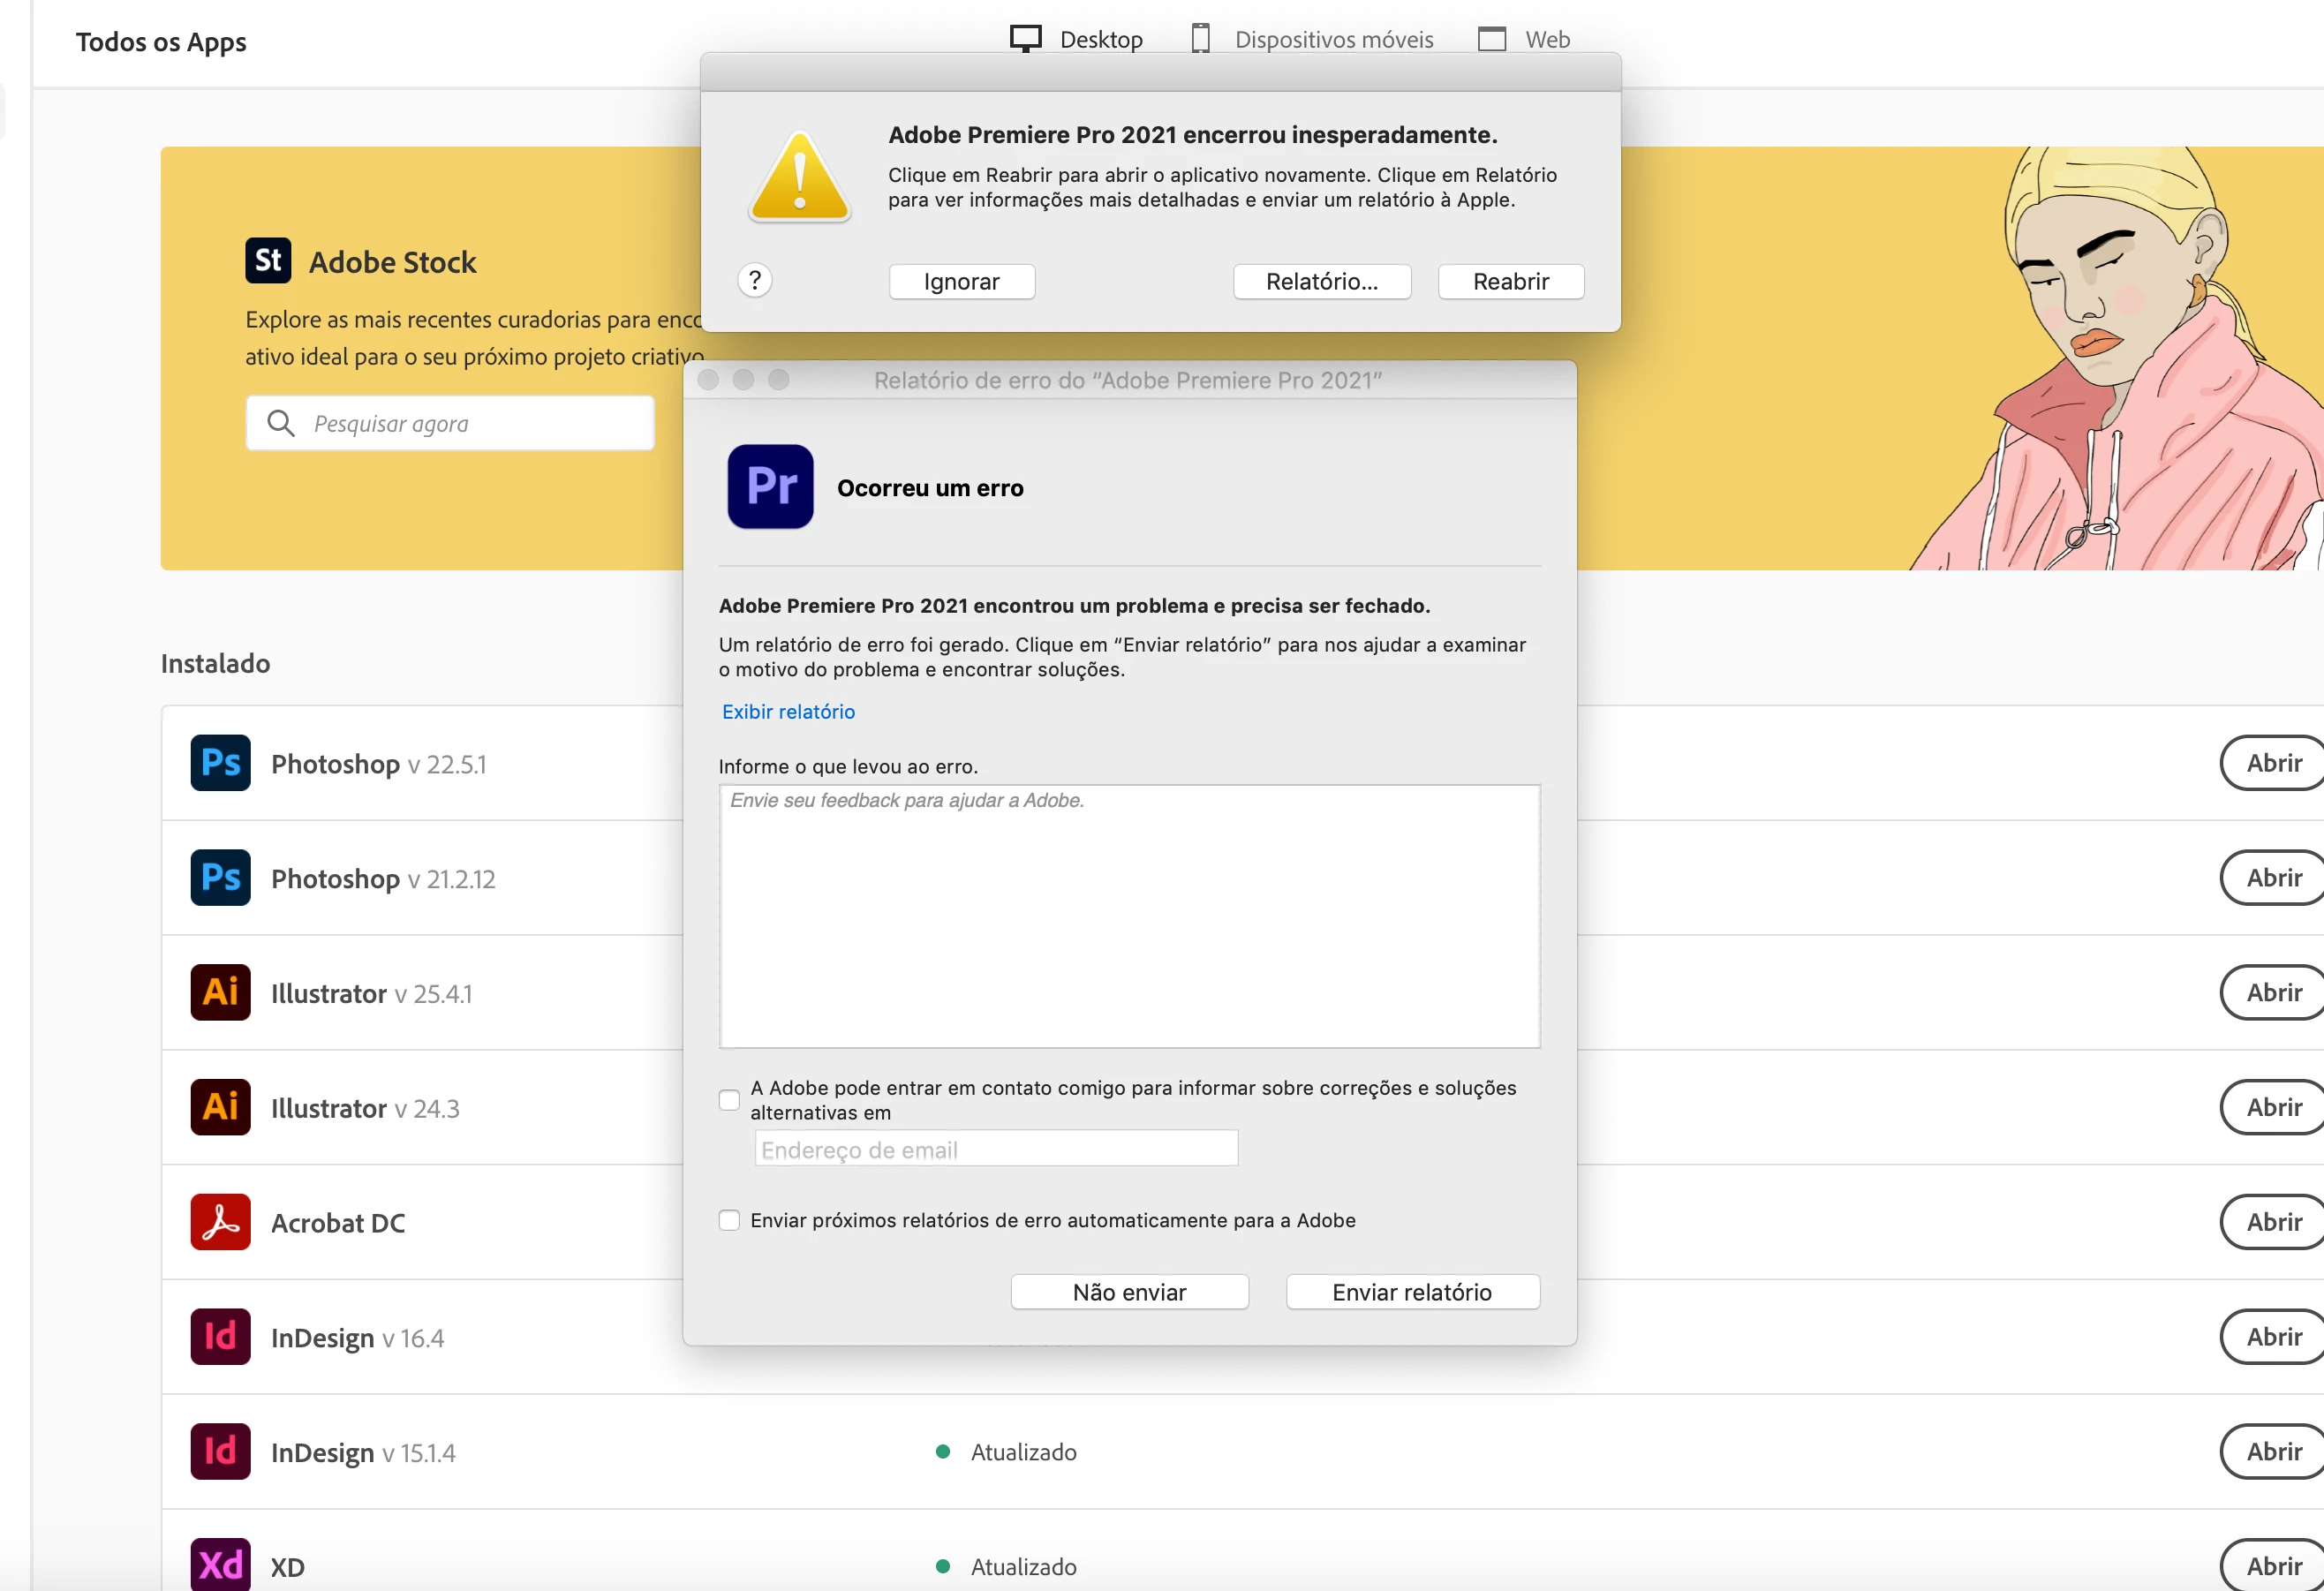Switch to Dispositivos móveis tab
The image size is (2324, 1591).
pos(1312,39)
